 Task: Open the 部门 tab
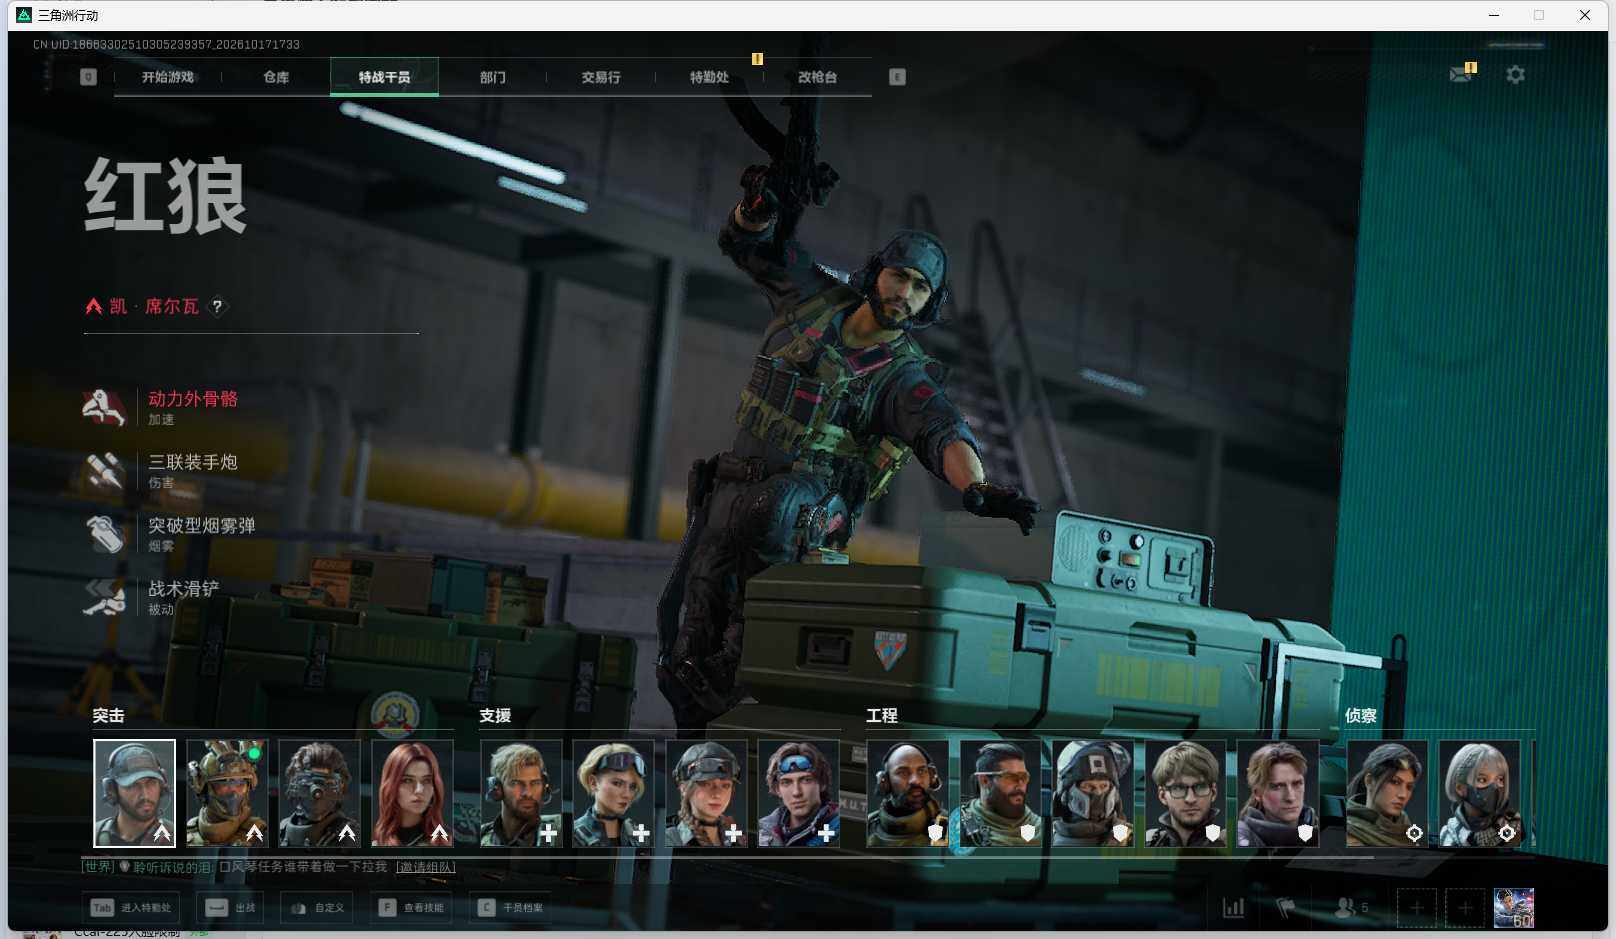[492, 77]
